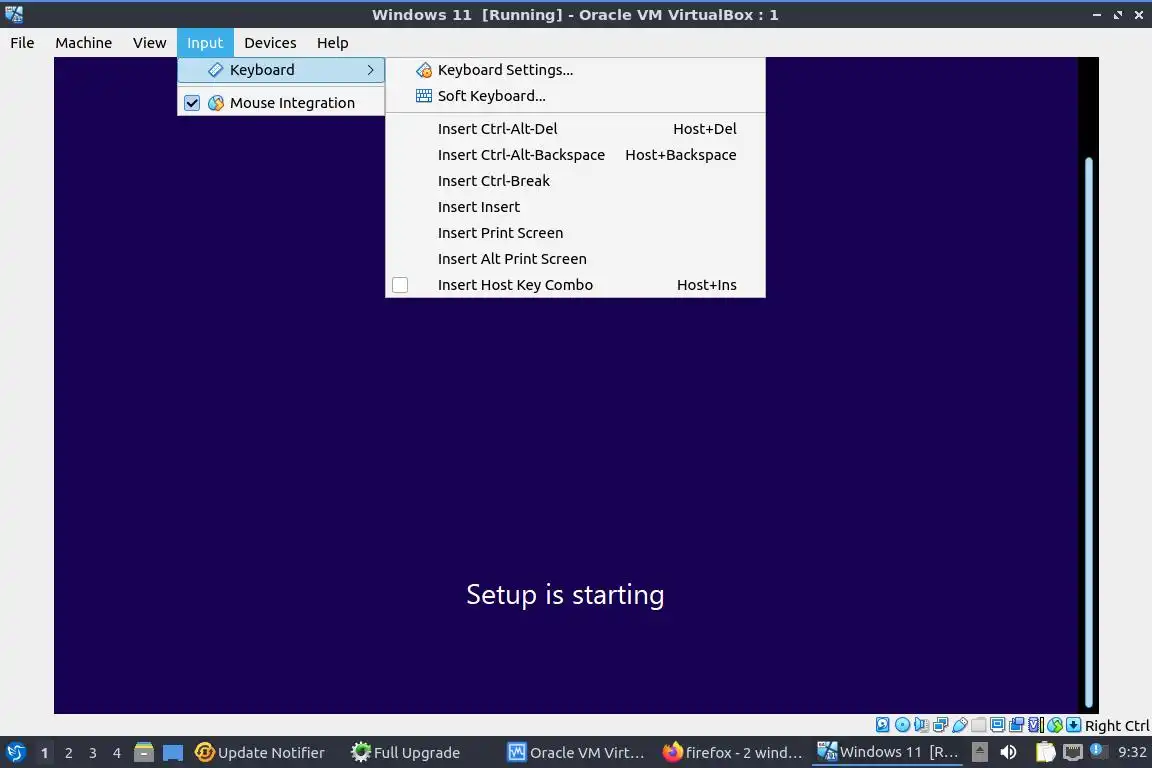This screenshot has height=768, width=1152.
Task: Click the CPU virtualization status icon
Action: [1035, 725]
